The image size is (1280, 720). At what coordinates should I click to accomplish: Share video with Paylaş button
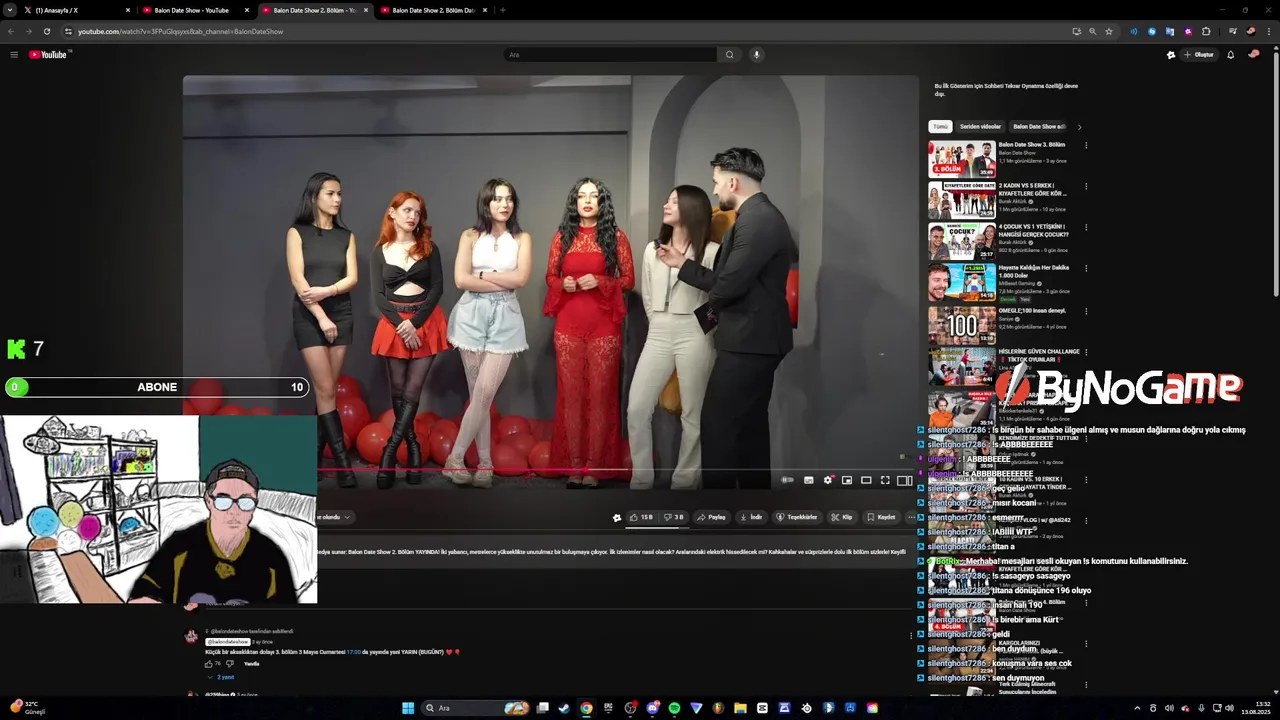click(711, 517)
